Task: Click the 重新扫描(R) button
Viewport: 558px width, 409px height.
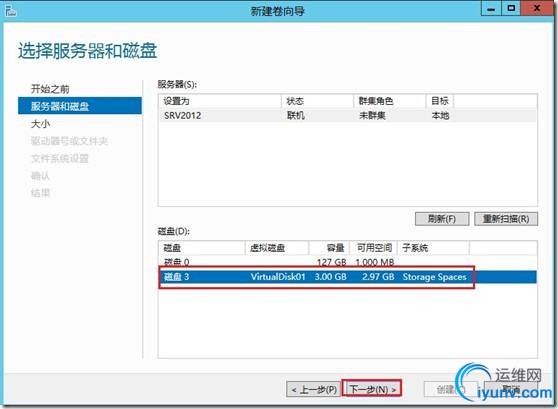Action: [506, 219]
